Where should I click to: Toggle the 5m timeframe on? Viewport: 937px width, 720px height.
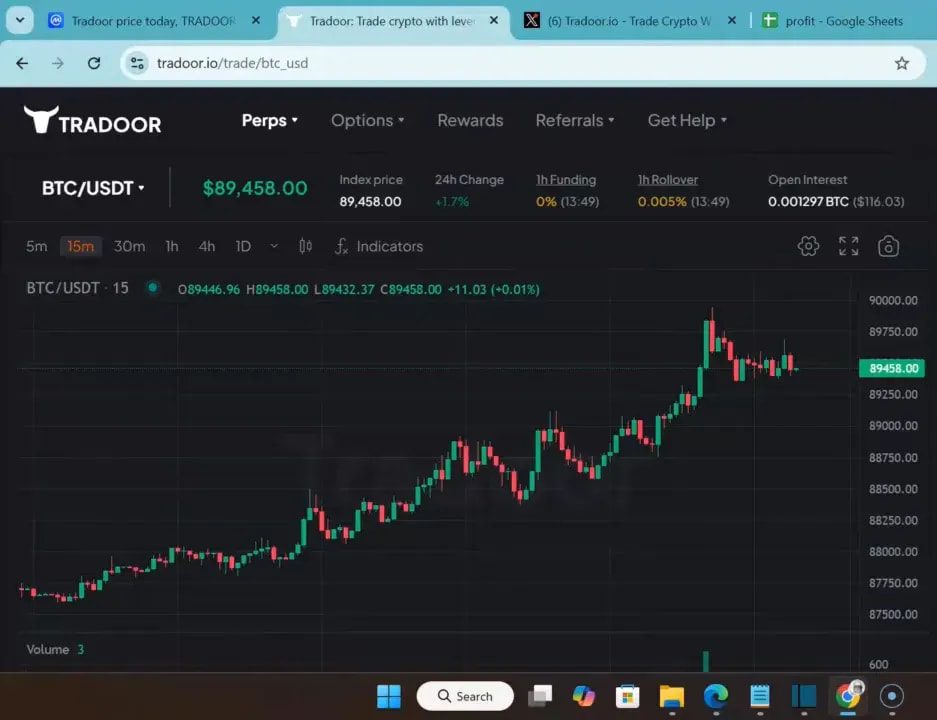(x=36, y=246)
